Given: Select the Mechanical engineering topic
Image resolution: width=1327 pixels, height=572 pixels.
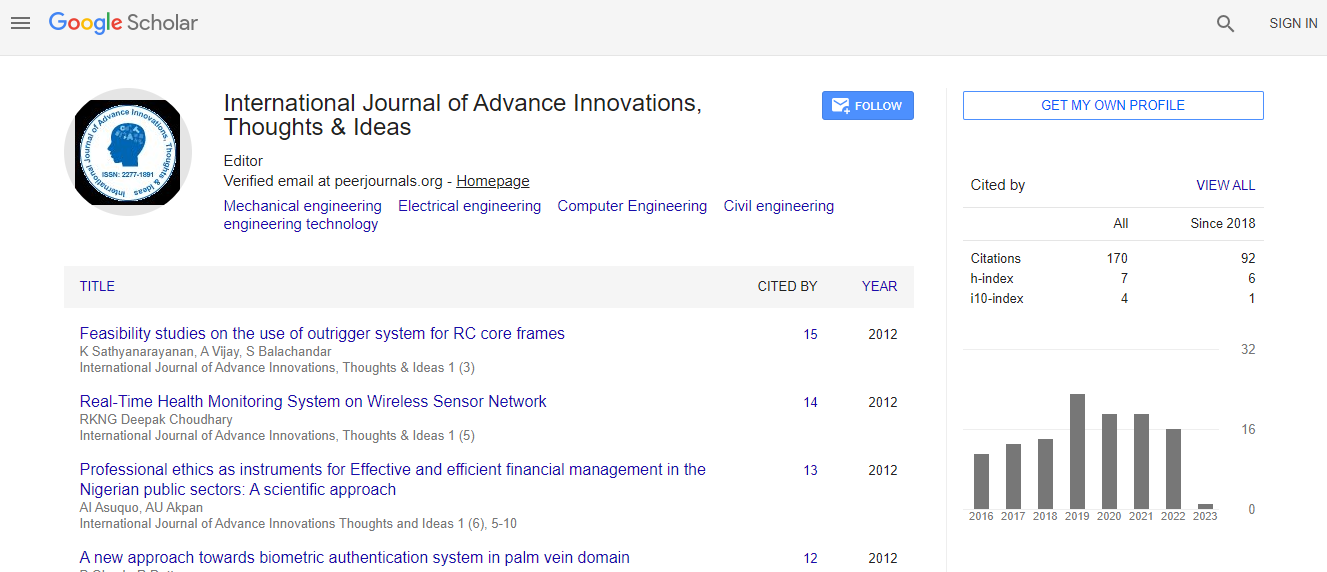Looking at the screenshot, I should pos(302,206).
